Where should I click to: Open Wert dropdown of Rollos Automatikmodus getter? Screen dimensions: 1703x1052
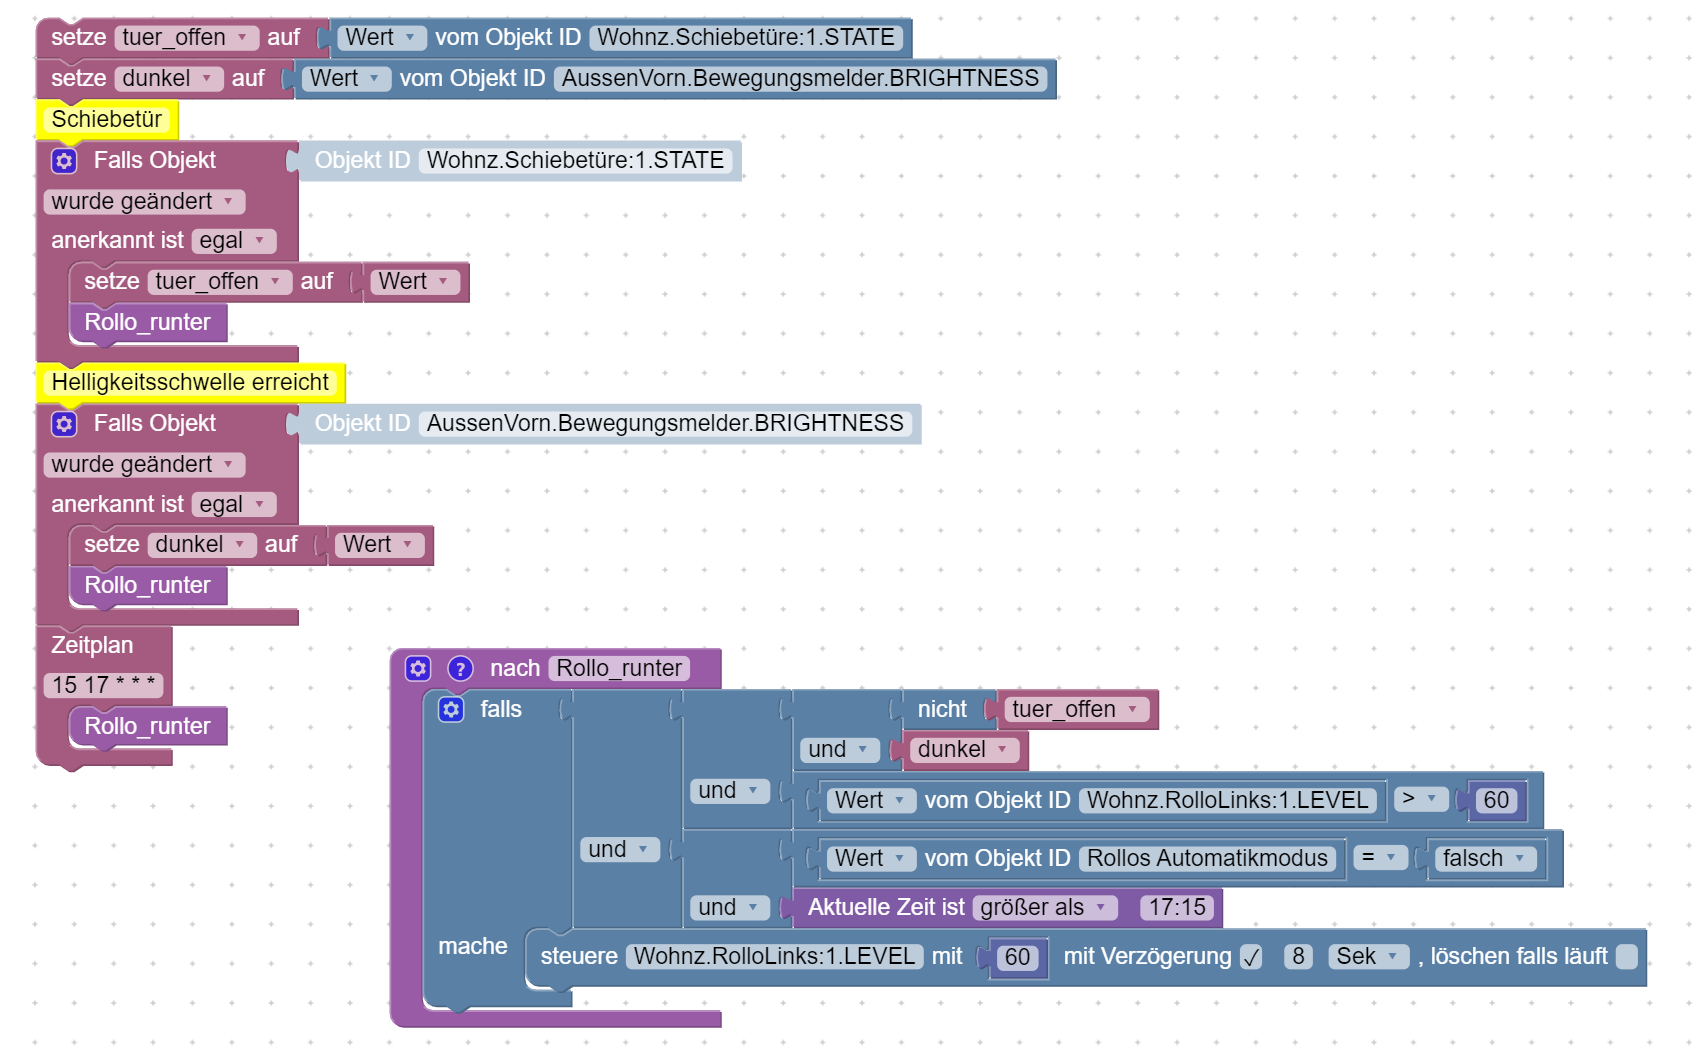click(872, 859)
